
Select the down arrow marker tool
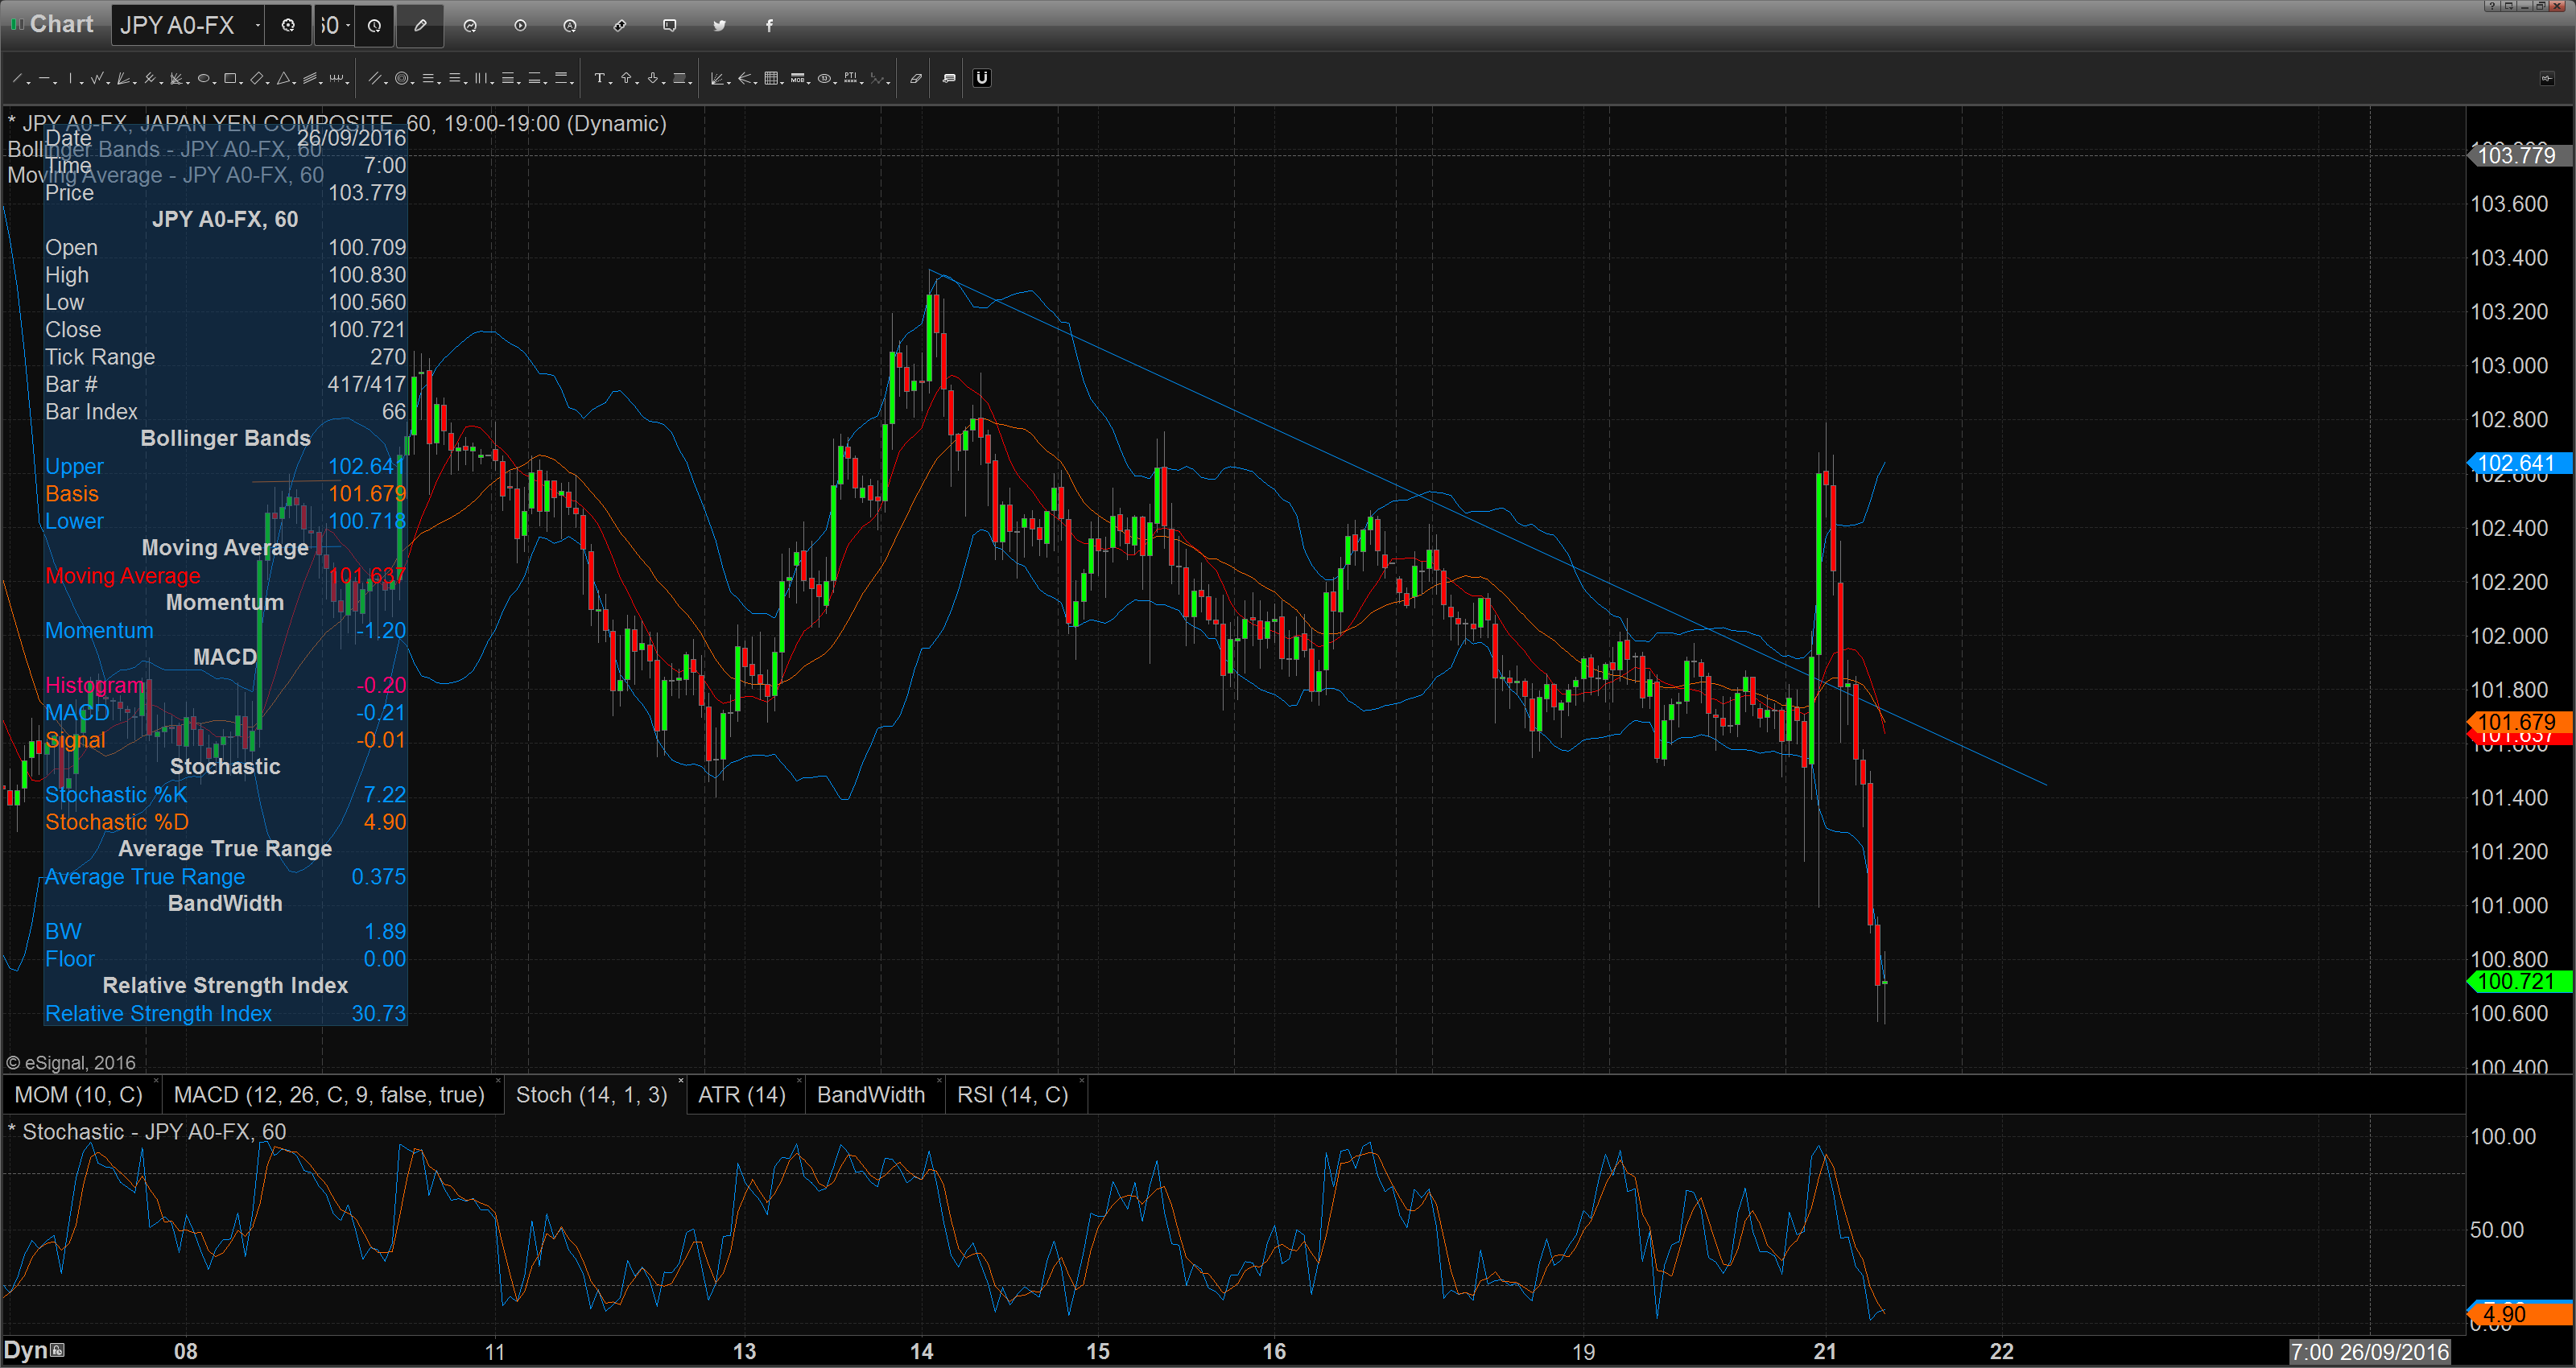(x=653, y=78)
